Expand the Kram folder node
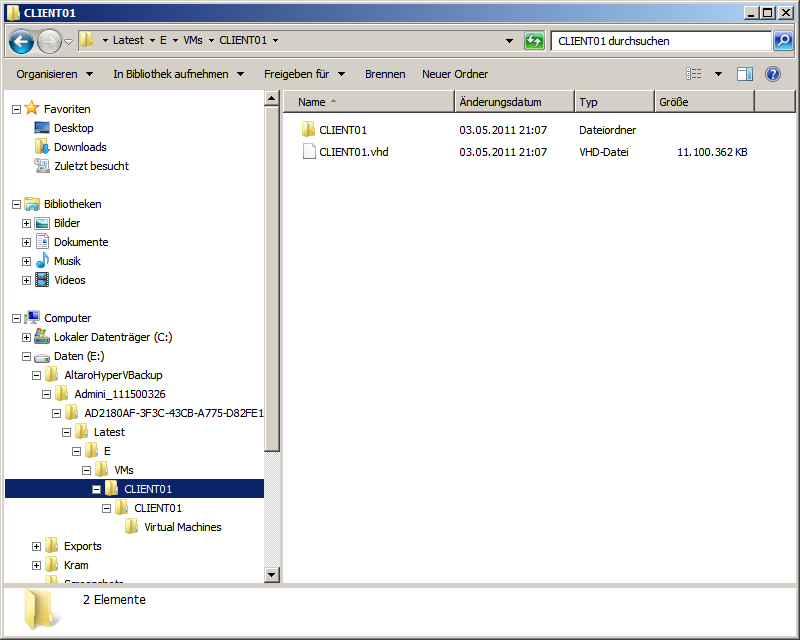This screenshot has height=640, width=800. click(36, 565)
